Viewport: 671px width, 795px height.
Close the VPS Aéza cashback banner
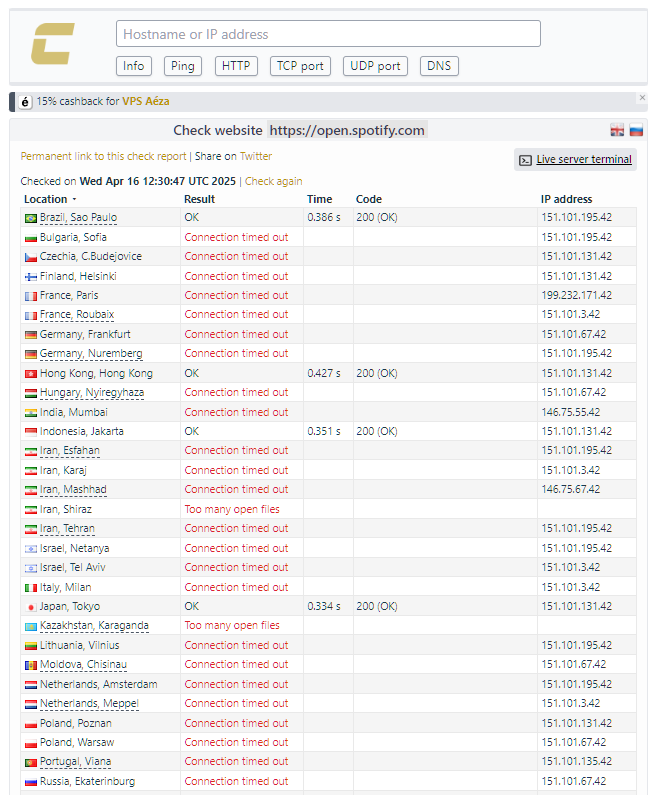point(642,98)
